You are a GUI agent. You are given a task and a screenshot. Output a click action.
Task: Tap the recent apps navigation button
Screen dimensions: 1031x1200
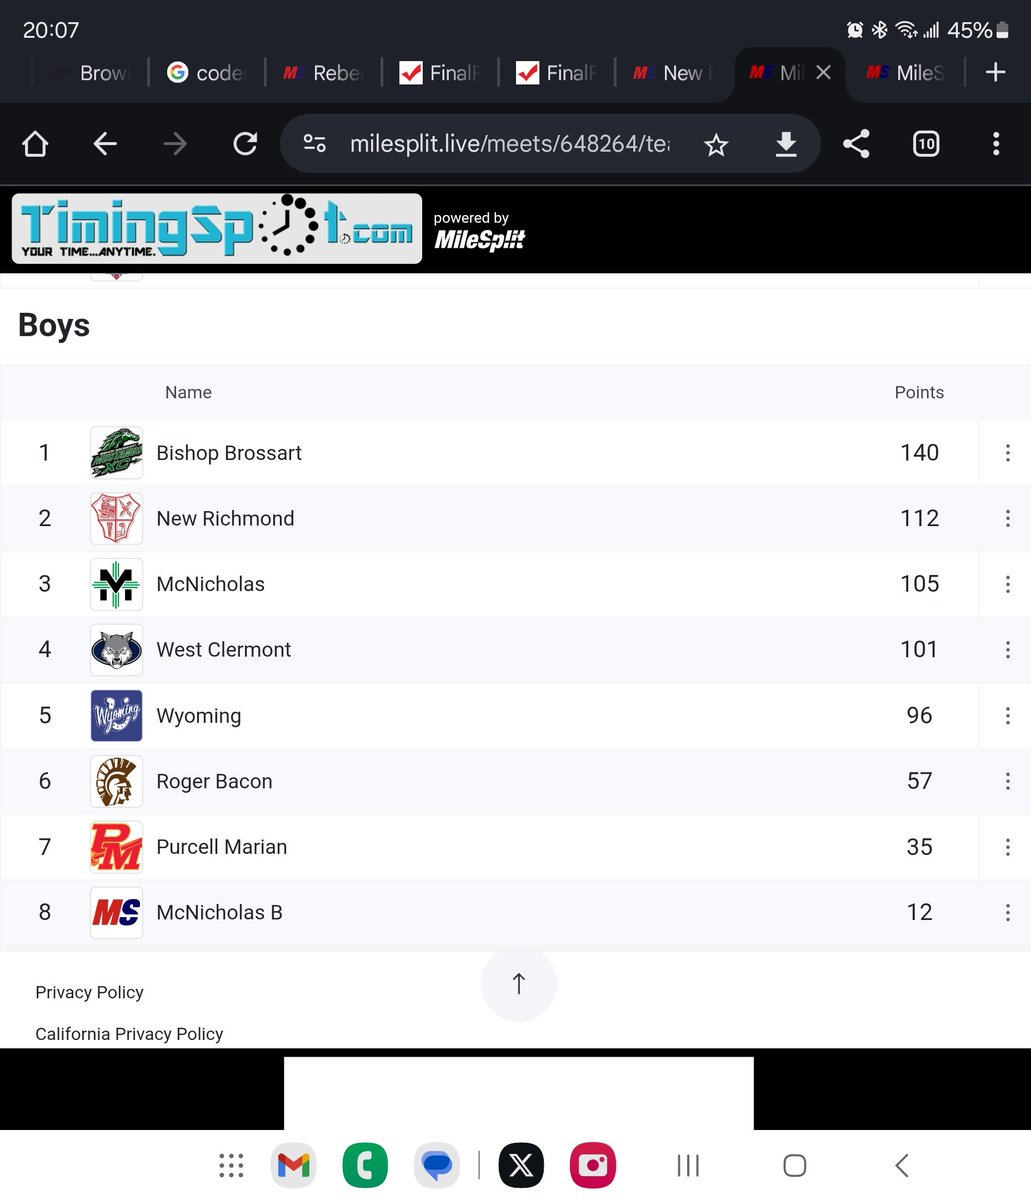click(688, 1165)
